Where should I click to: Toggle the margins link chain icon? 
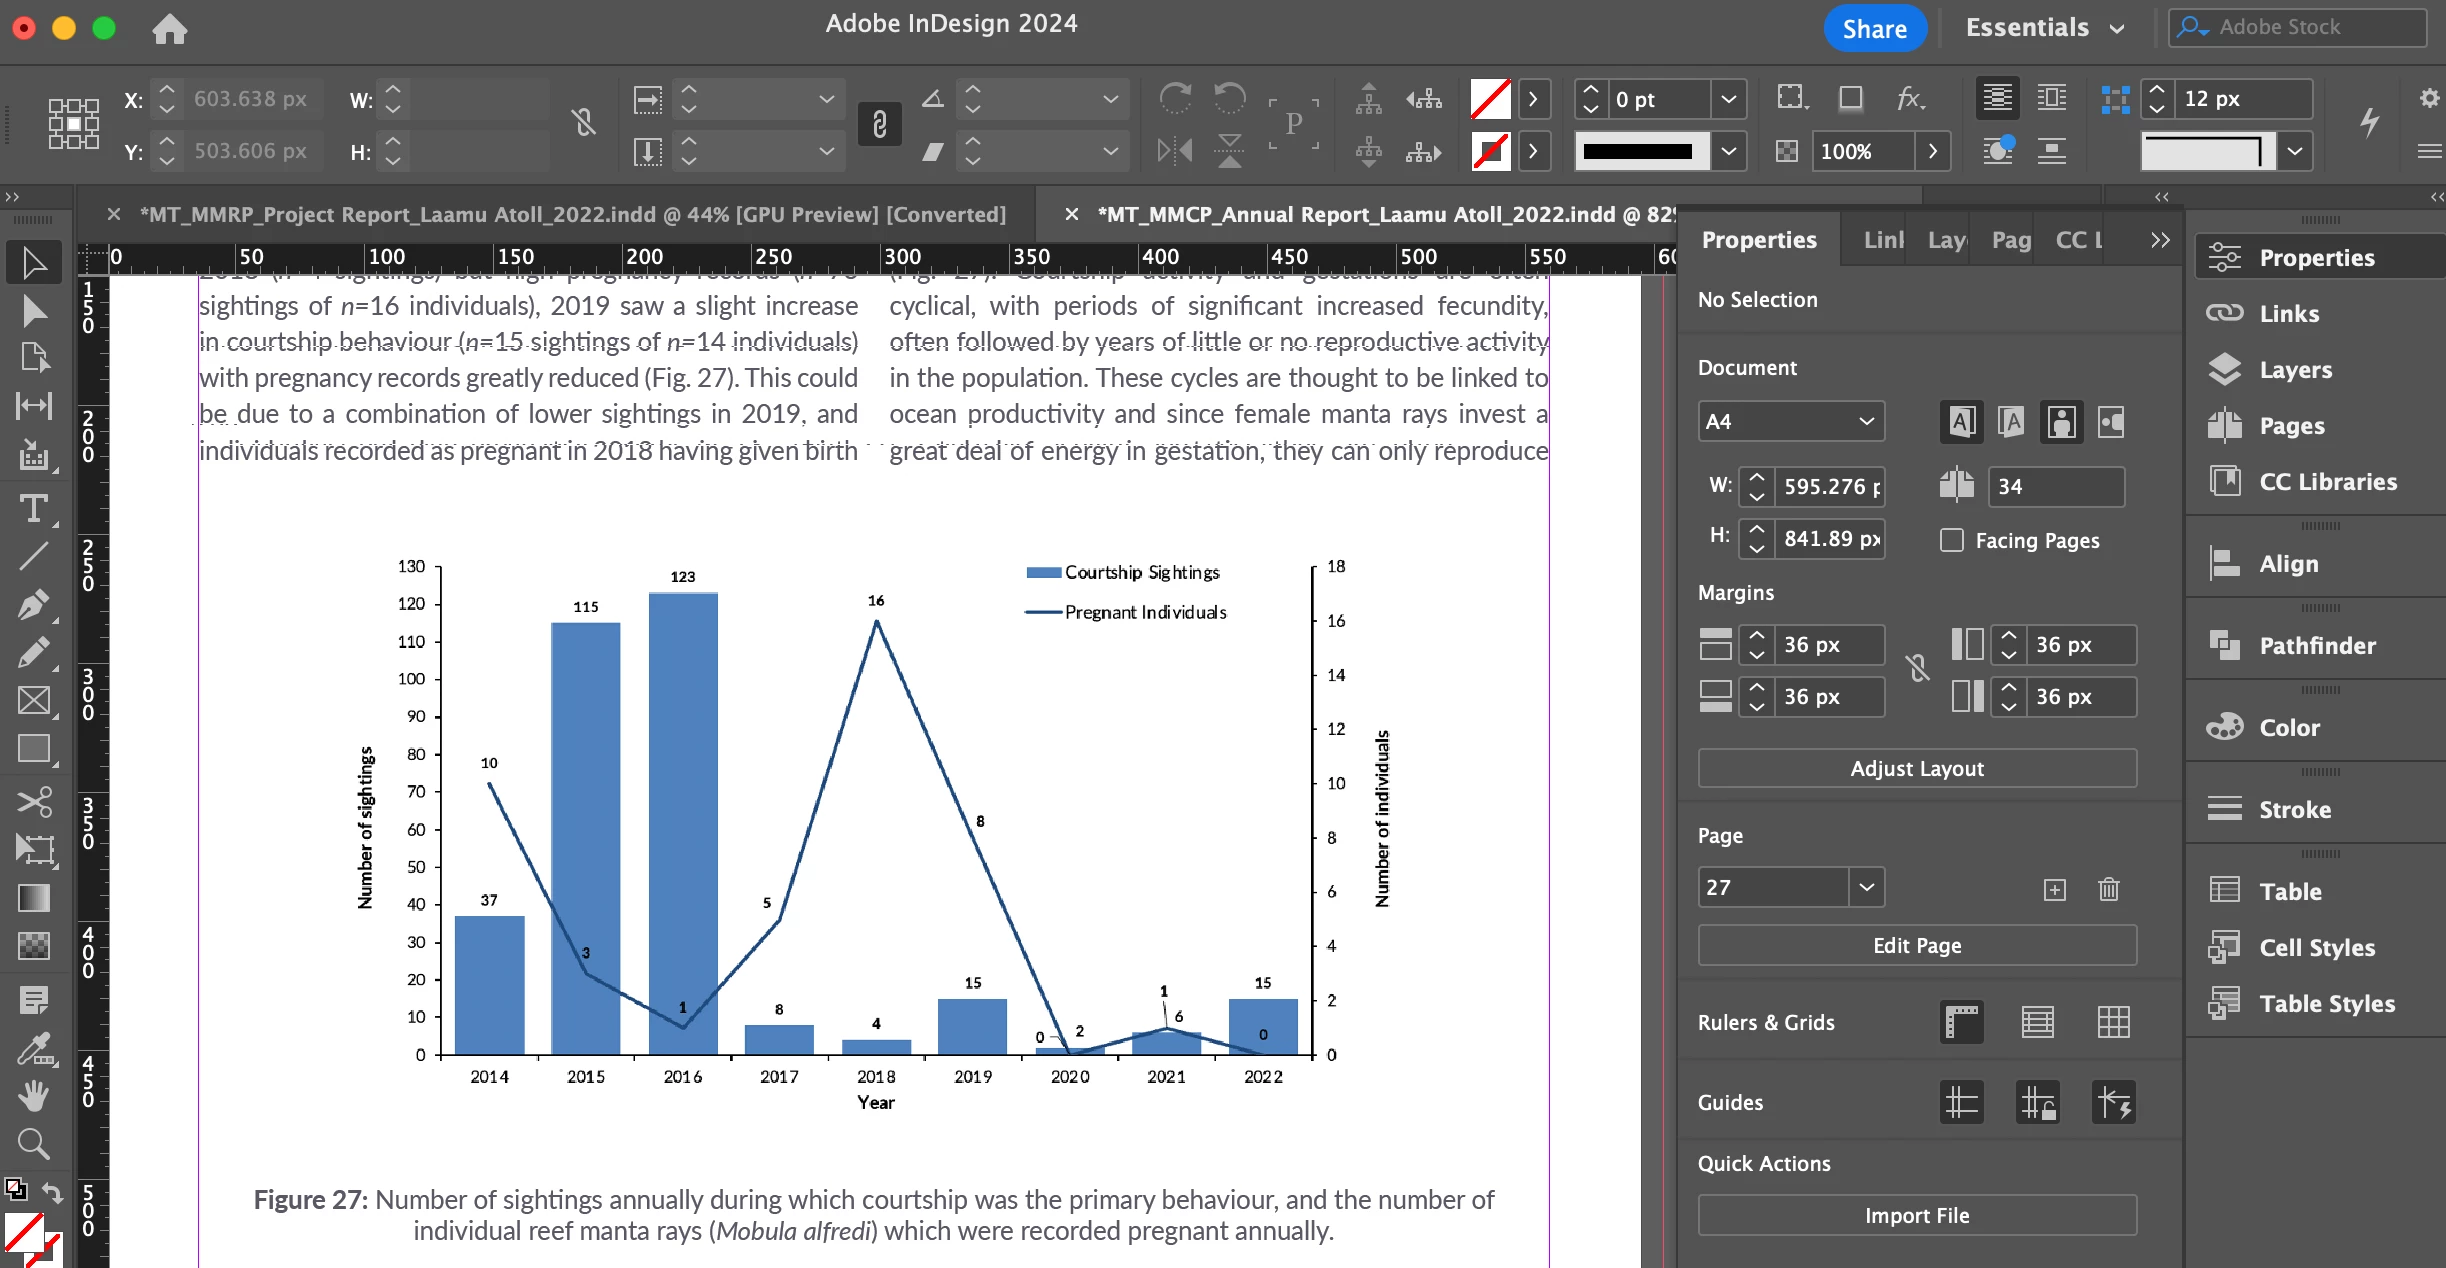coord(1917,668)
